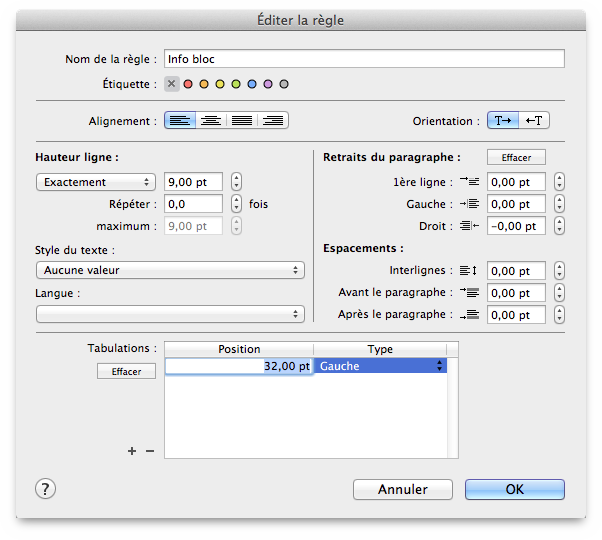Viewport: 602px width, 540px height.
Task: Open the Gauche tab type dropdown
Action: tap(381, 367)
